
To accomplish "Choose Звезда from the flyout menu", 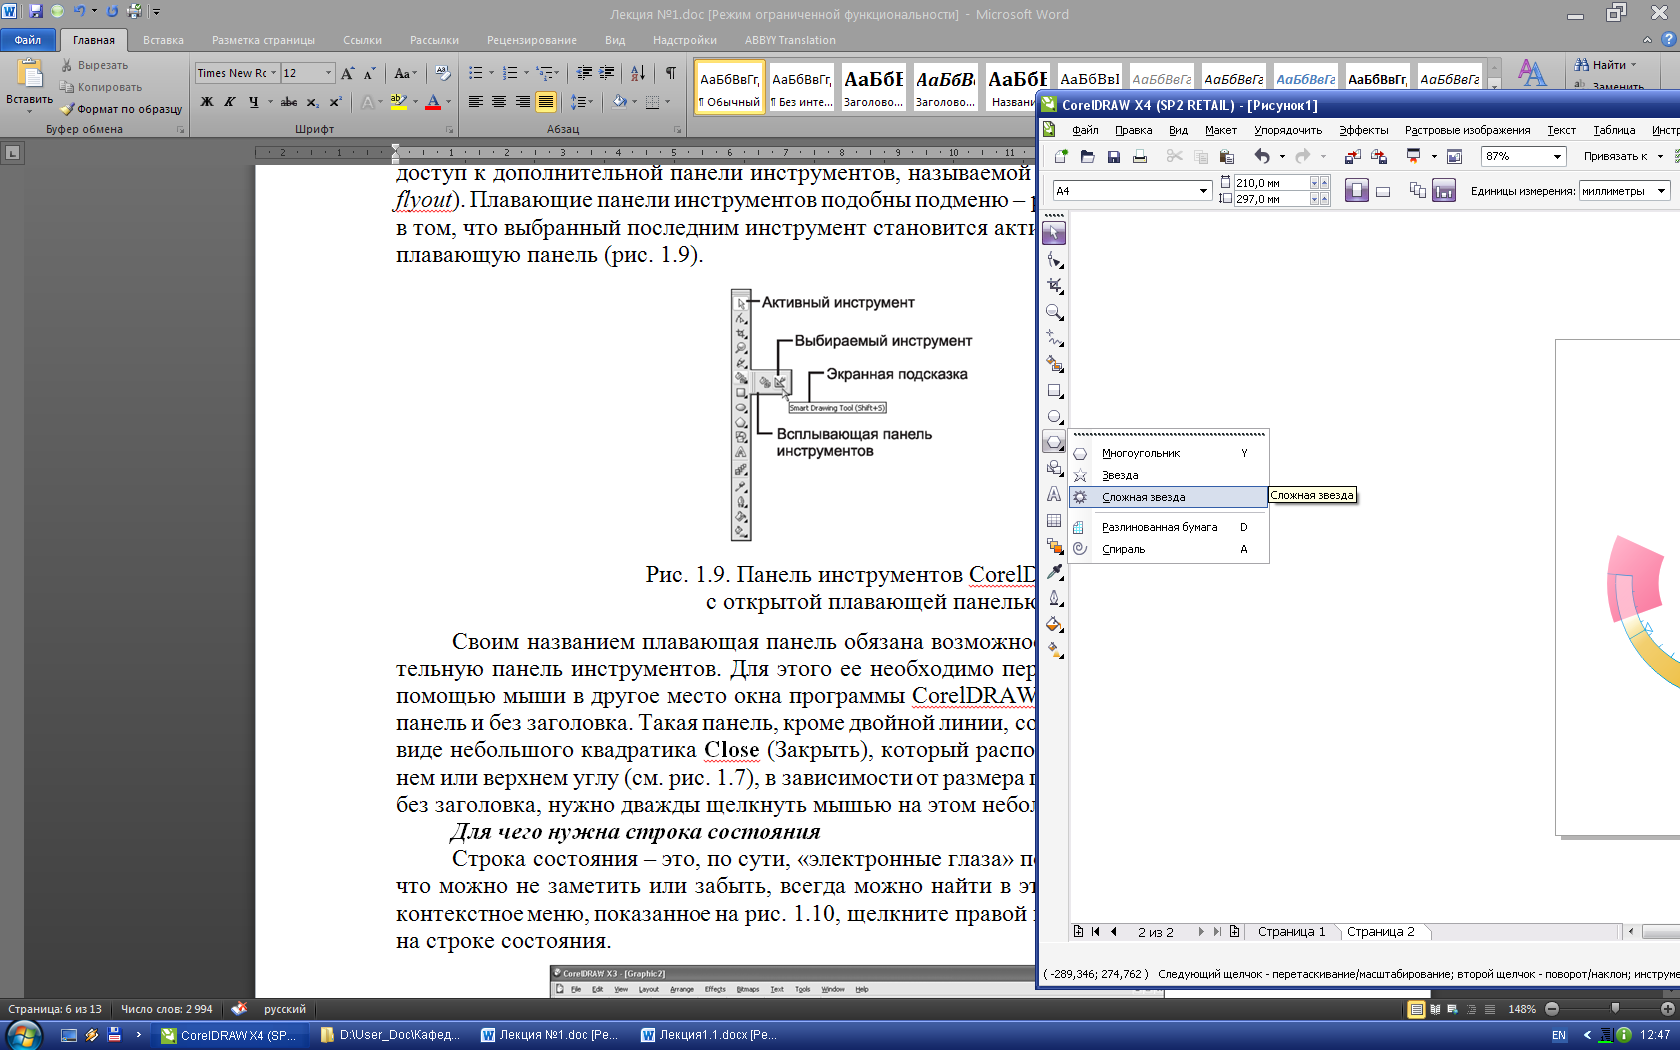I will (1169, 475).
